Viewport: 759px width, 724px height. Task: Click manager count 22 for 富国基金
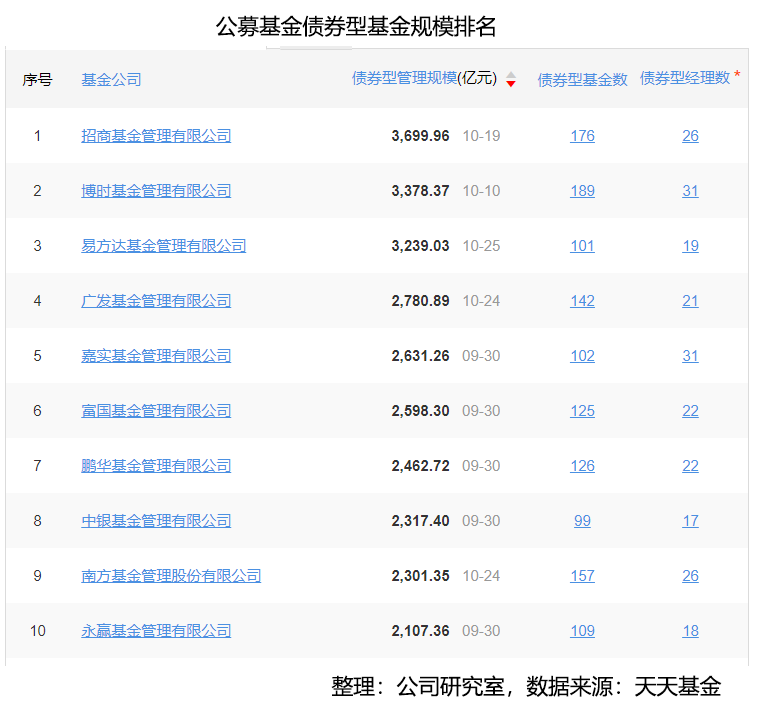point(690,411)
